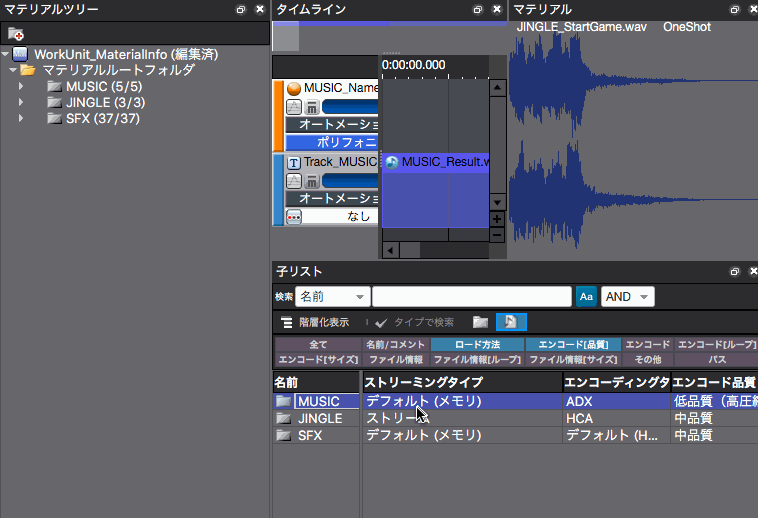Toggle the audio file filter icon in child list
The image size is (758, 518).
[510, 322]
